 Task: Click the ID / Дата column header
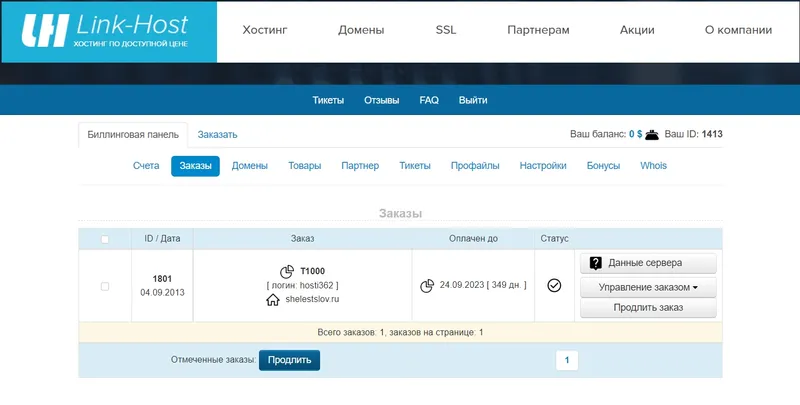[162, 239]
